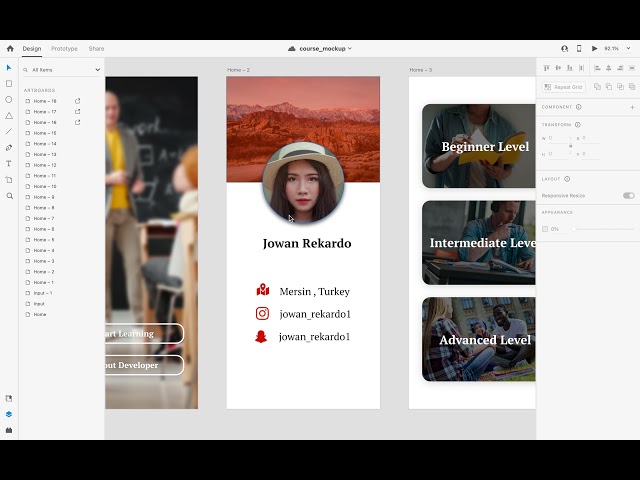Click the Component info icon

579,107
